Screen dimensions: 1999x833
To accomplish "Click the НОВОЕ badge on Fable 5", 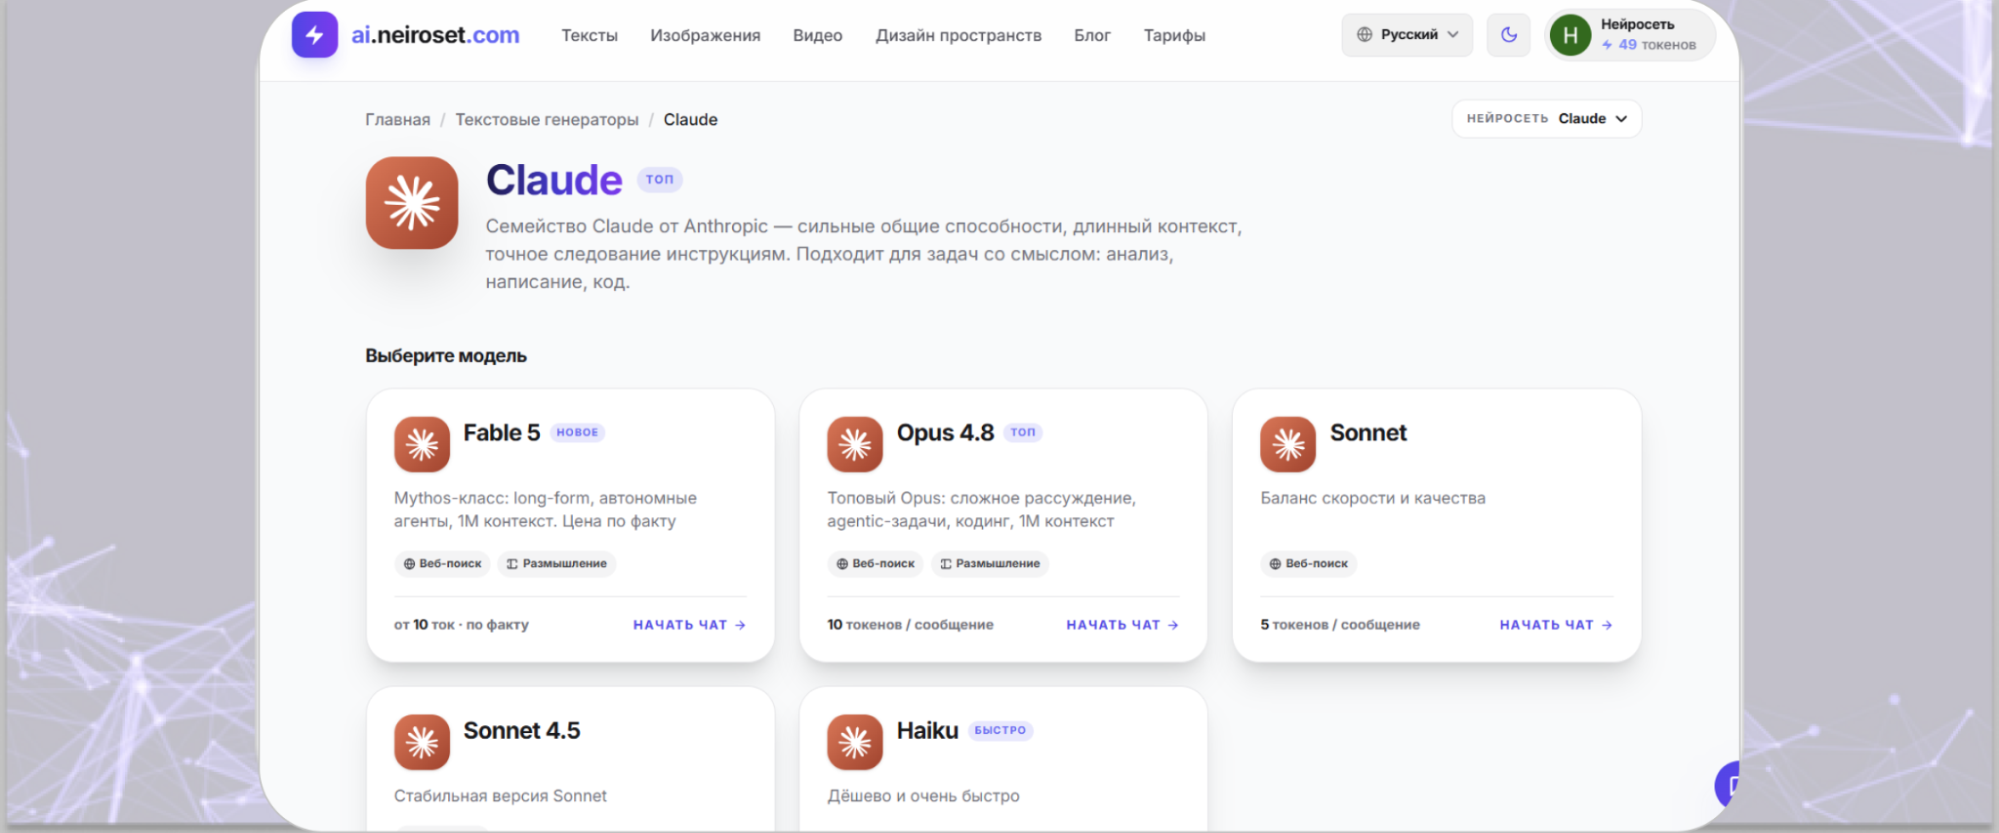I will click(x=577, y=432).
